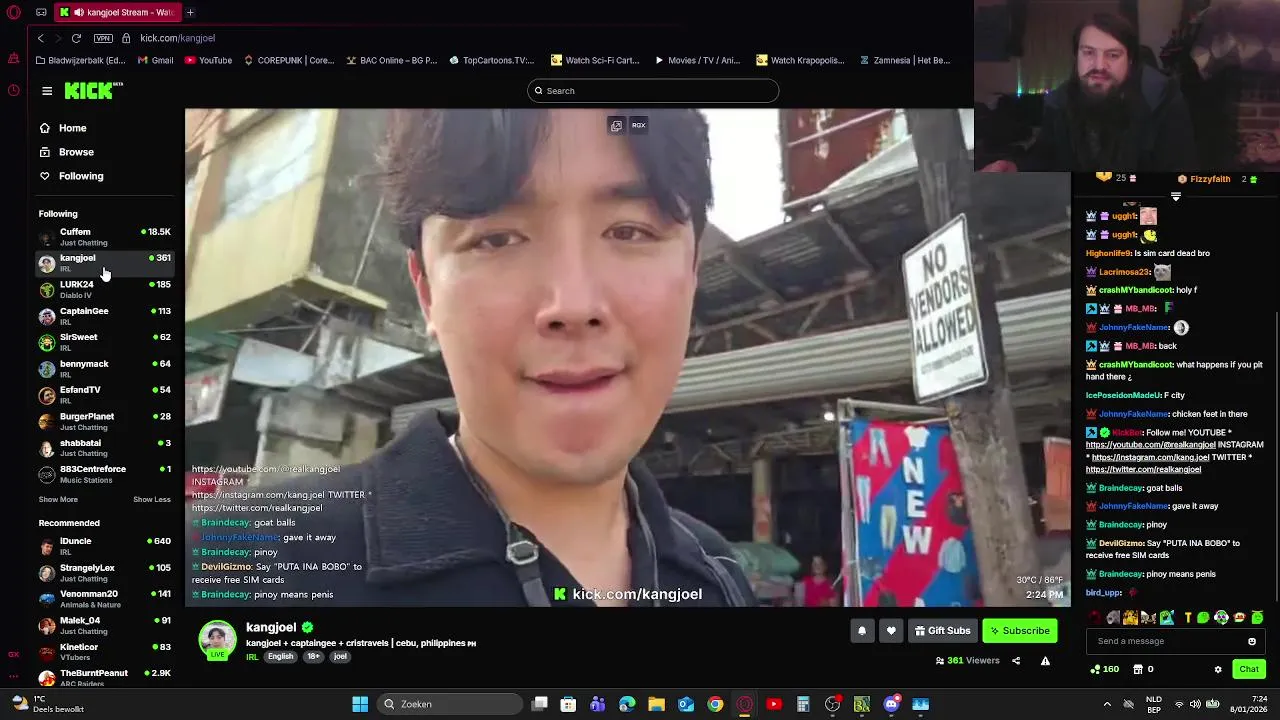Screen dimensions: 1280x720
Task: Reload the page in browser
Action: pos(76,38)
